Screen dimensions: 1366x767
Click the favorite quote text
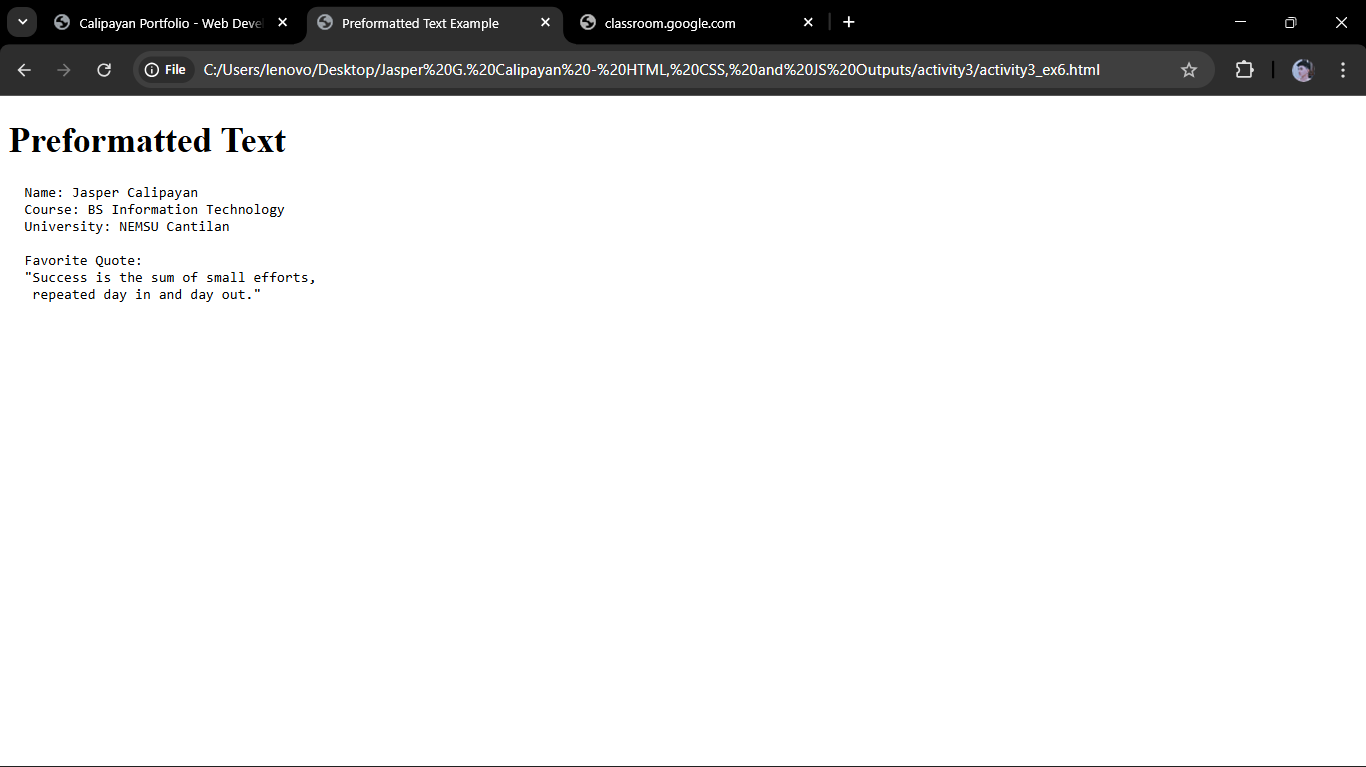[x=170, y=277]
